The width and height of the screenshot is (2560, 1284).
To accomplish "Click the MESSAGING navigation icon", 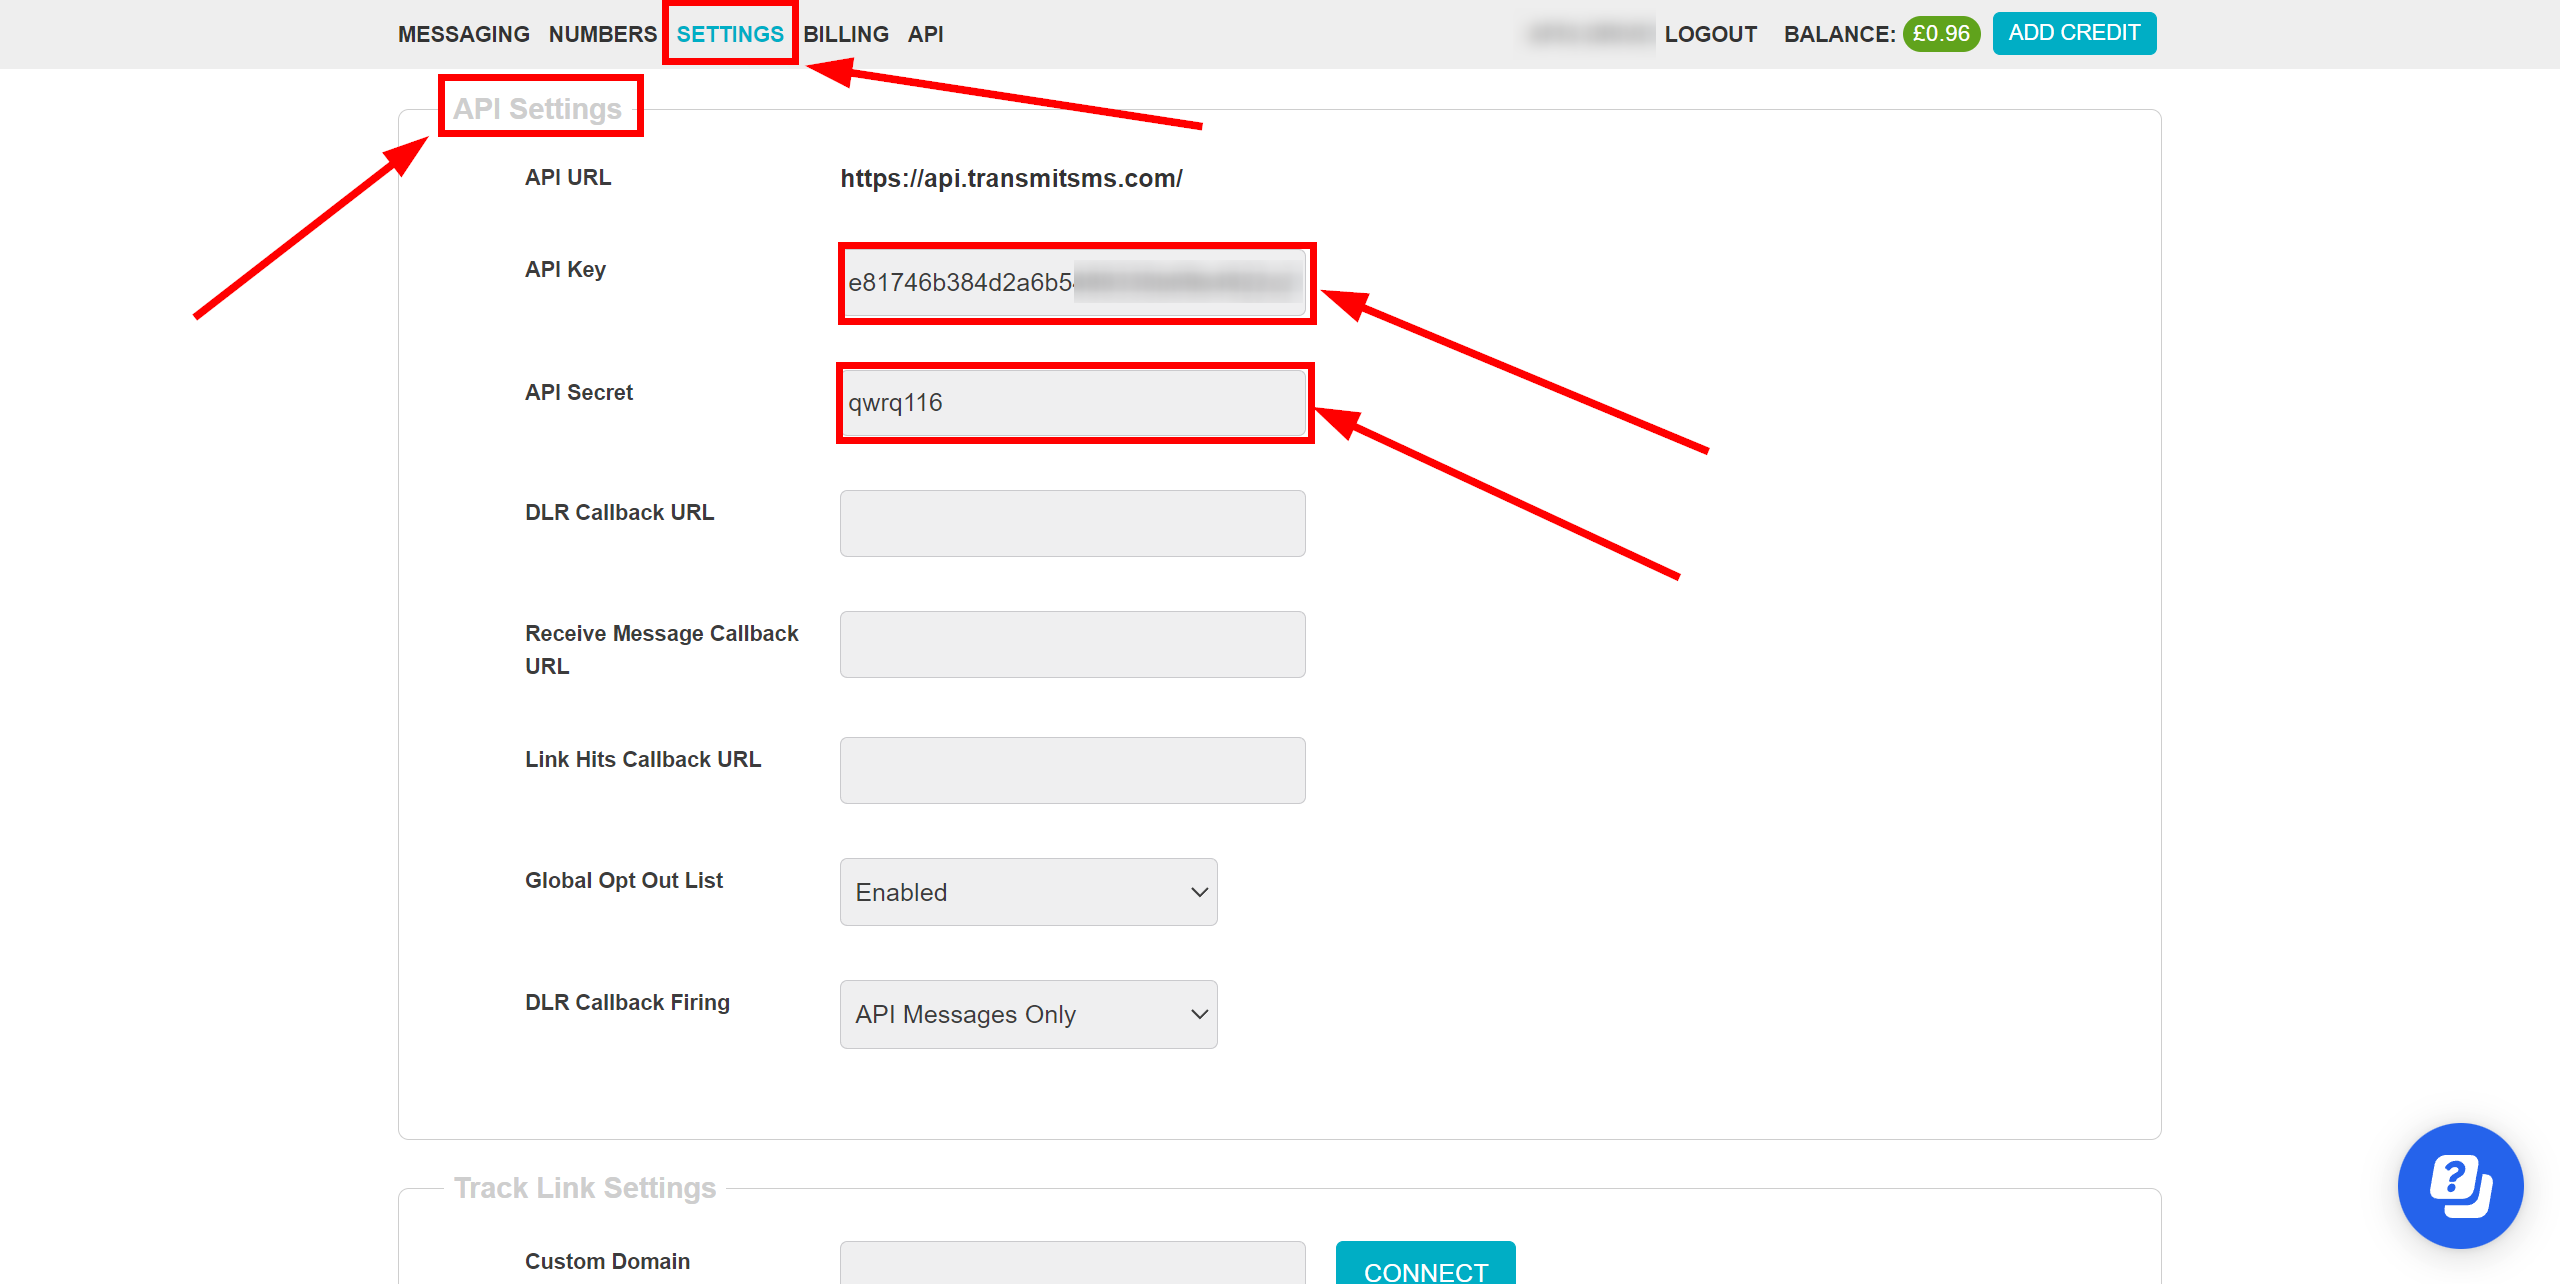I will 465,33.
